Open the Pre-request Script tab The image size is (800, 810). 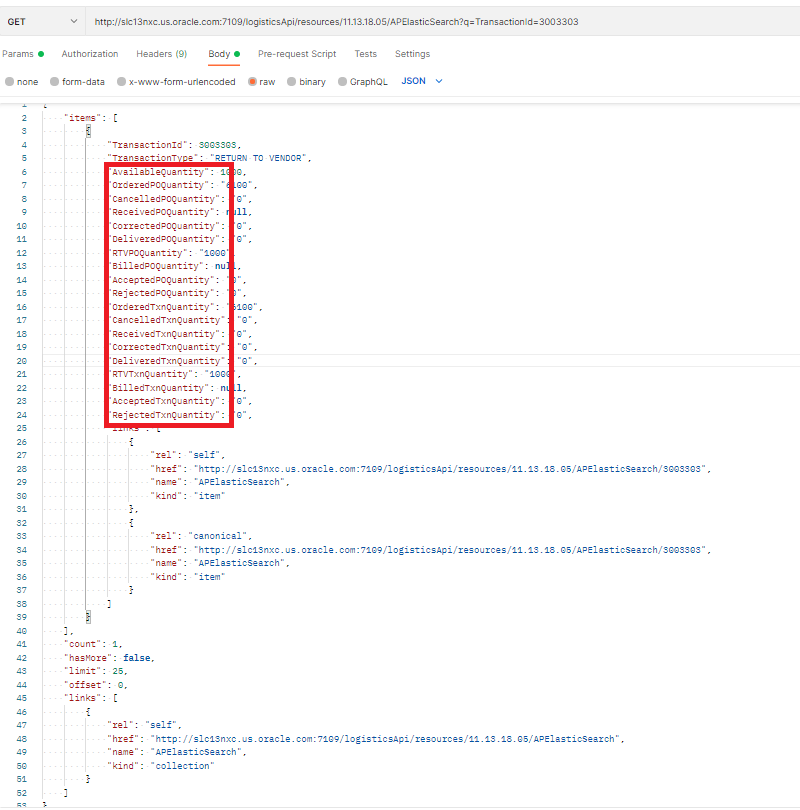(x=297, y=54)
